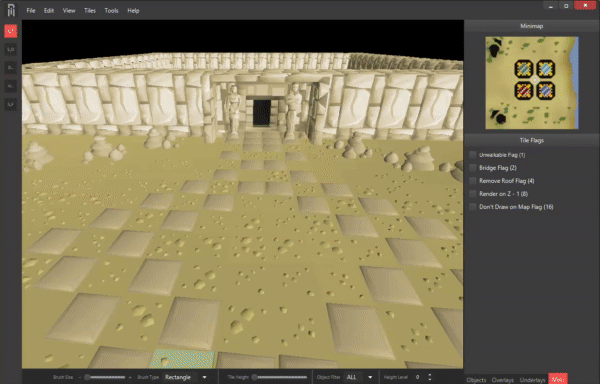Click the minimap preview image
Viewport: 600px width, 384px height.
[x=532, y=83]
